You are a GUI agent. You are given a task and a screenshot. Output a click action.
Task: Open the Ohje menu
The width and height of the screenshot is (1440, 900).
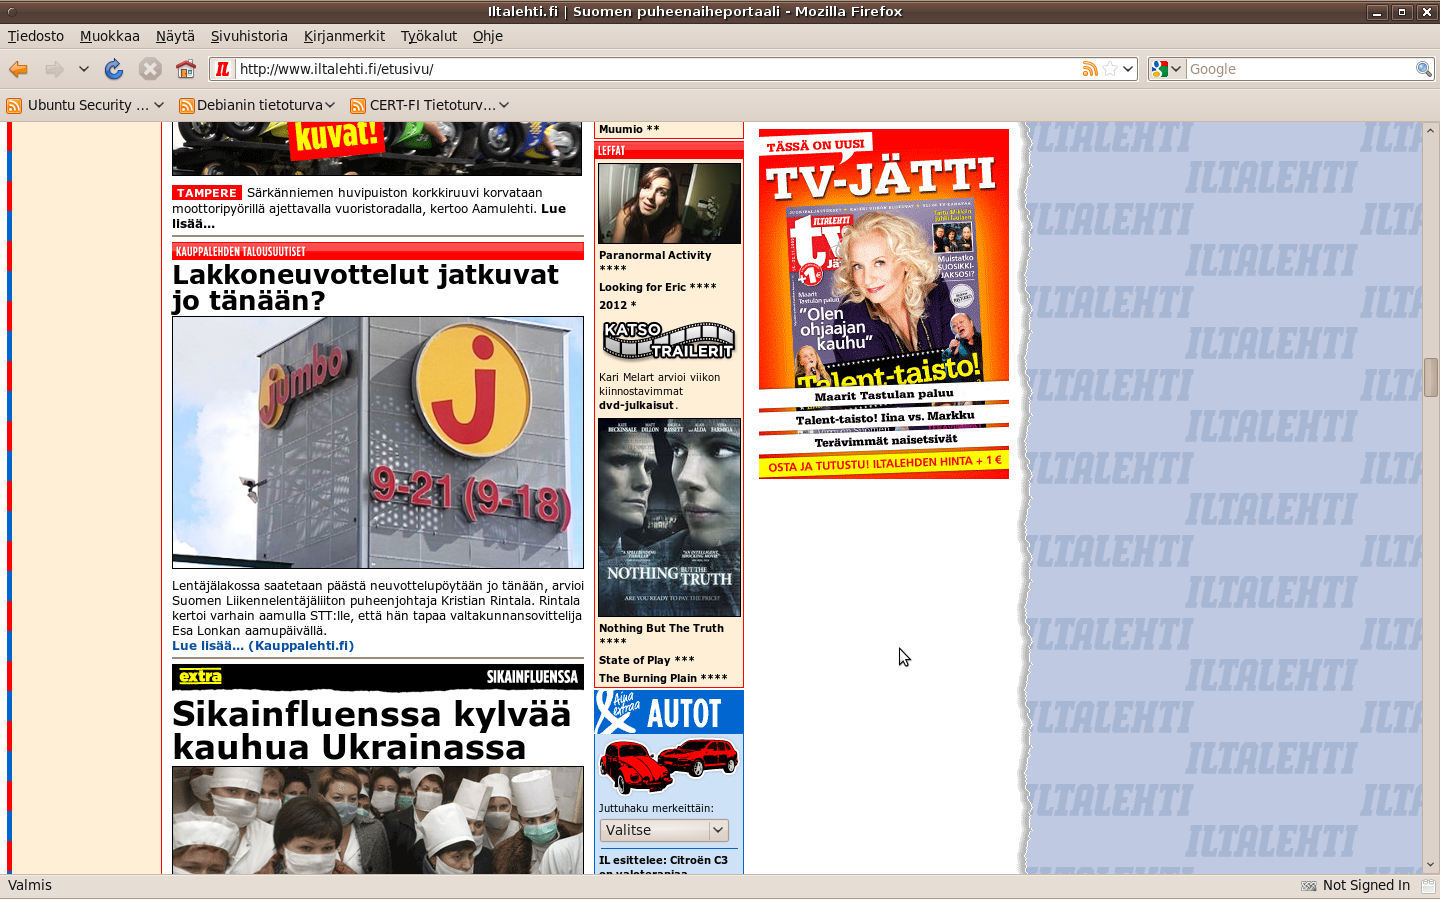488,36
